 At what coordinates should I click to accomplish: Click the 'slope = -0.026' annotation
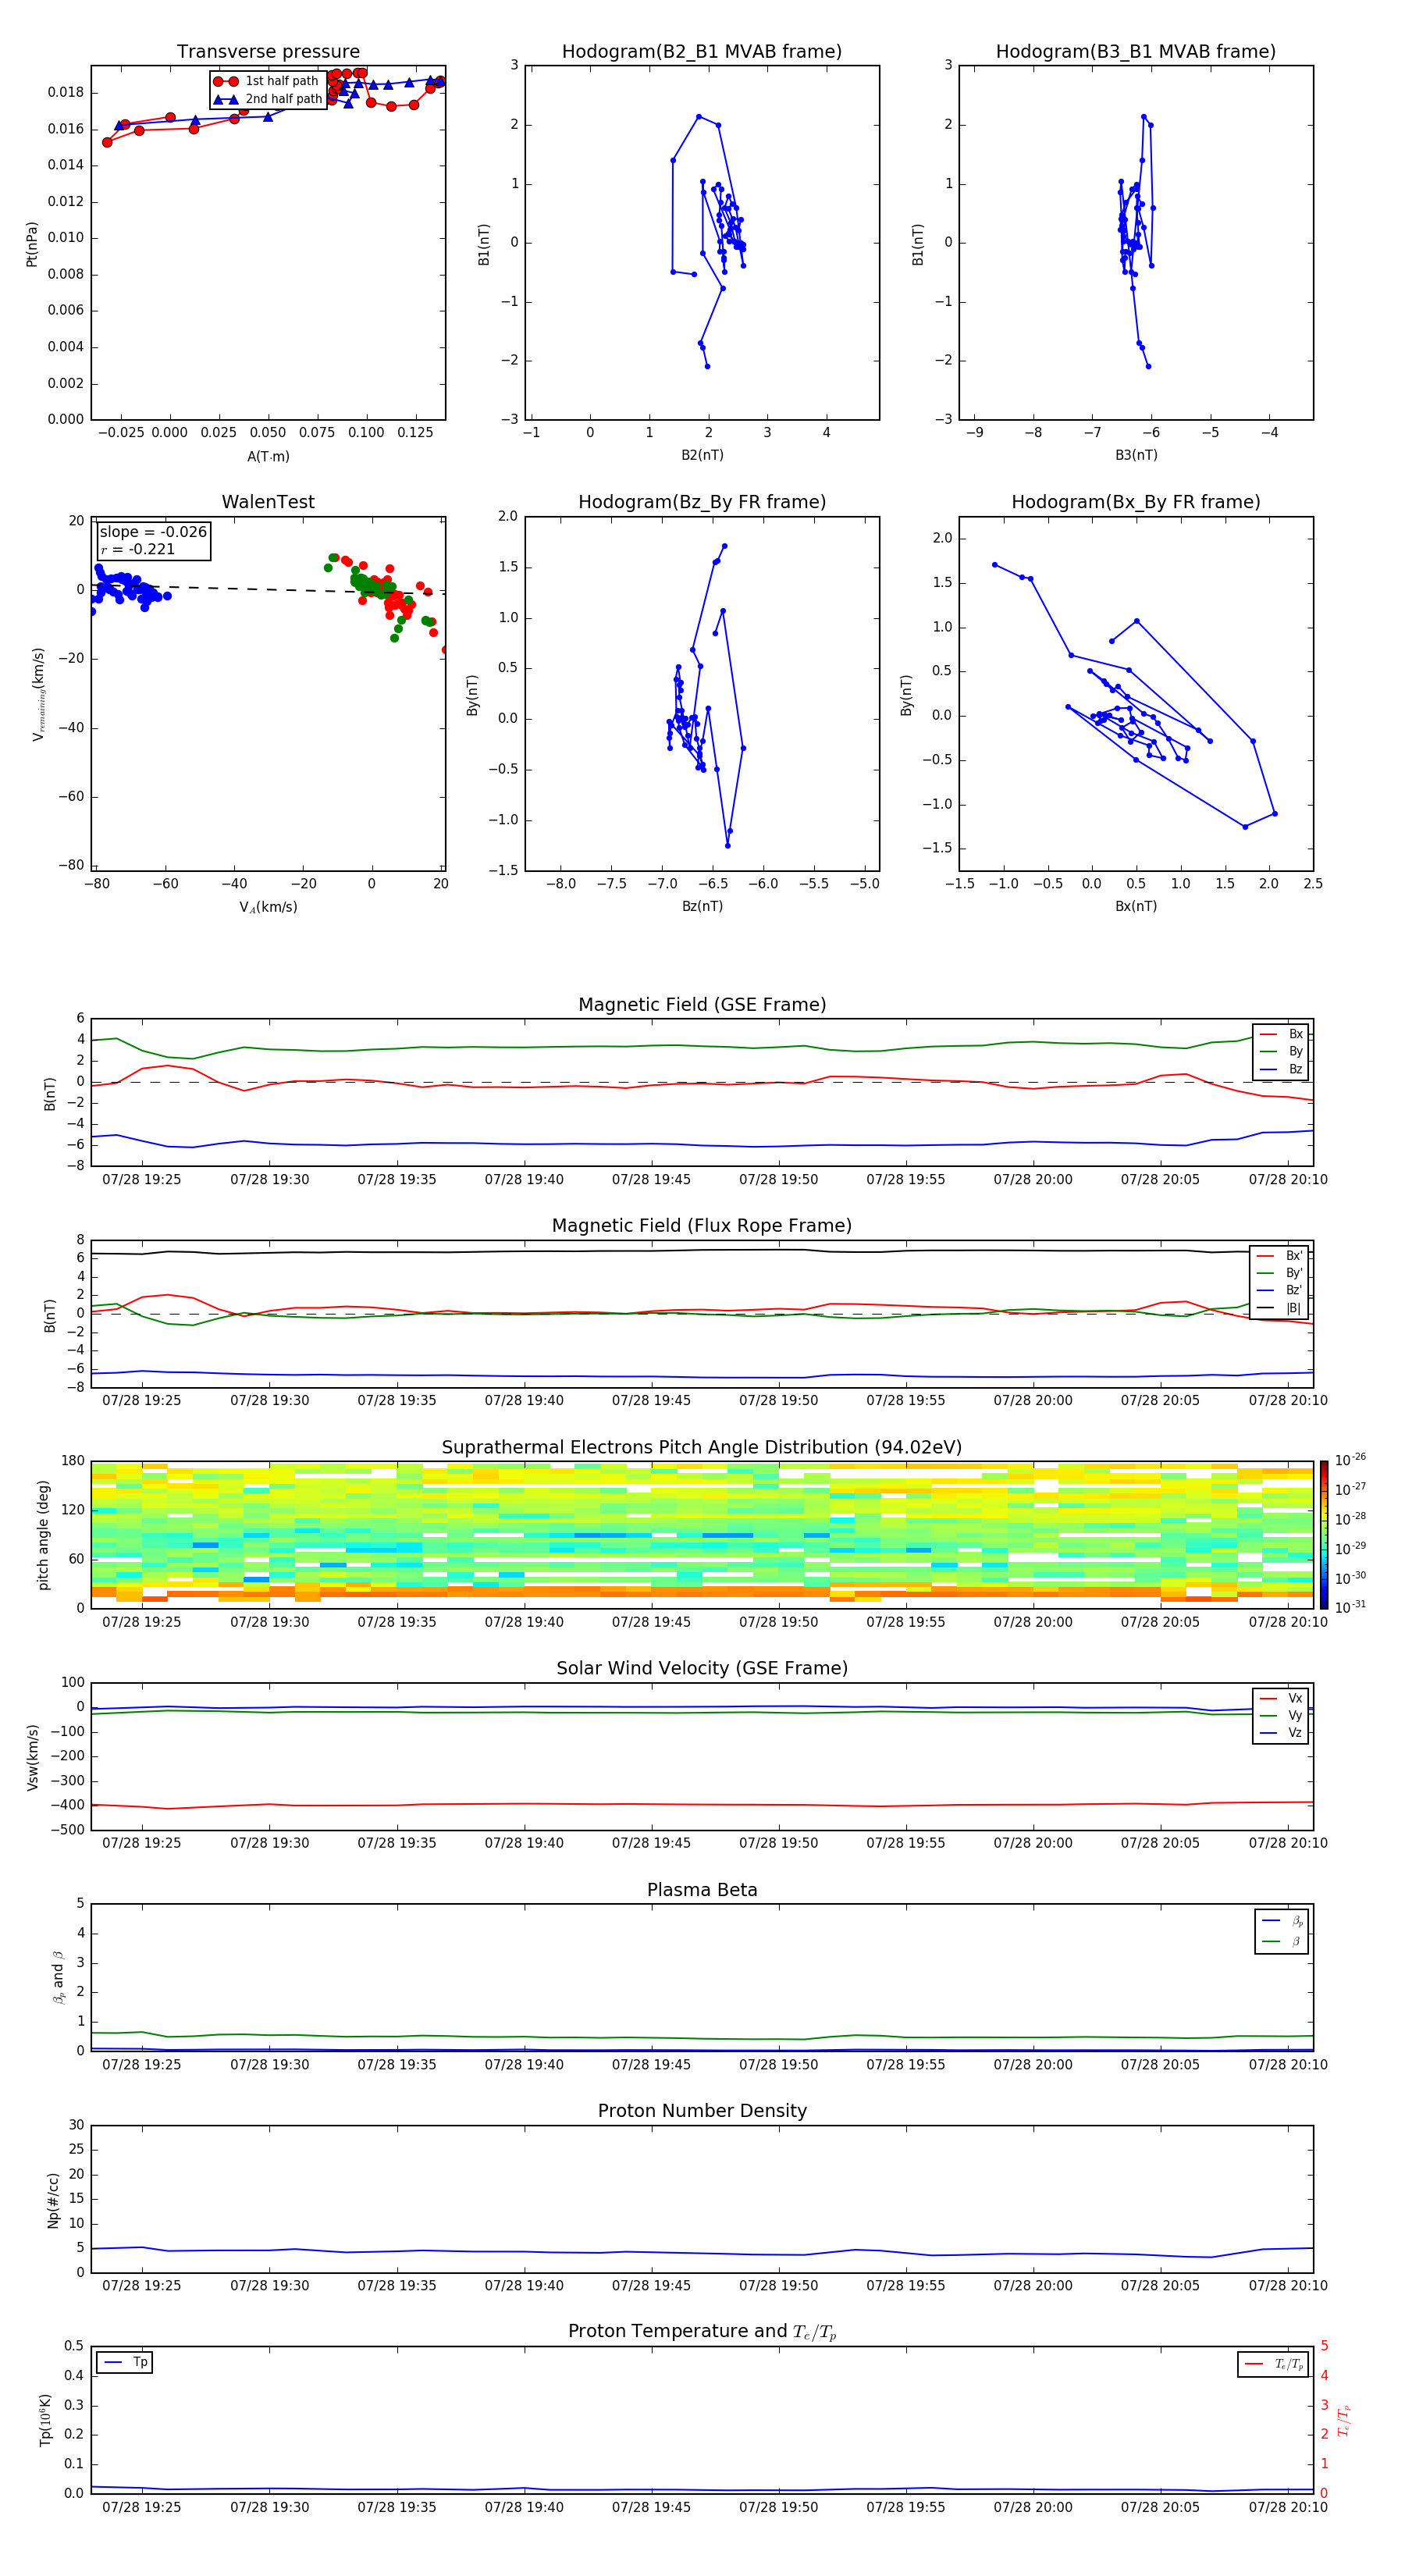click(153, 532)
